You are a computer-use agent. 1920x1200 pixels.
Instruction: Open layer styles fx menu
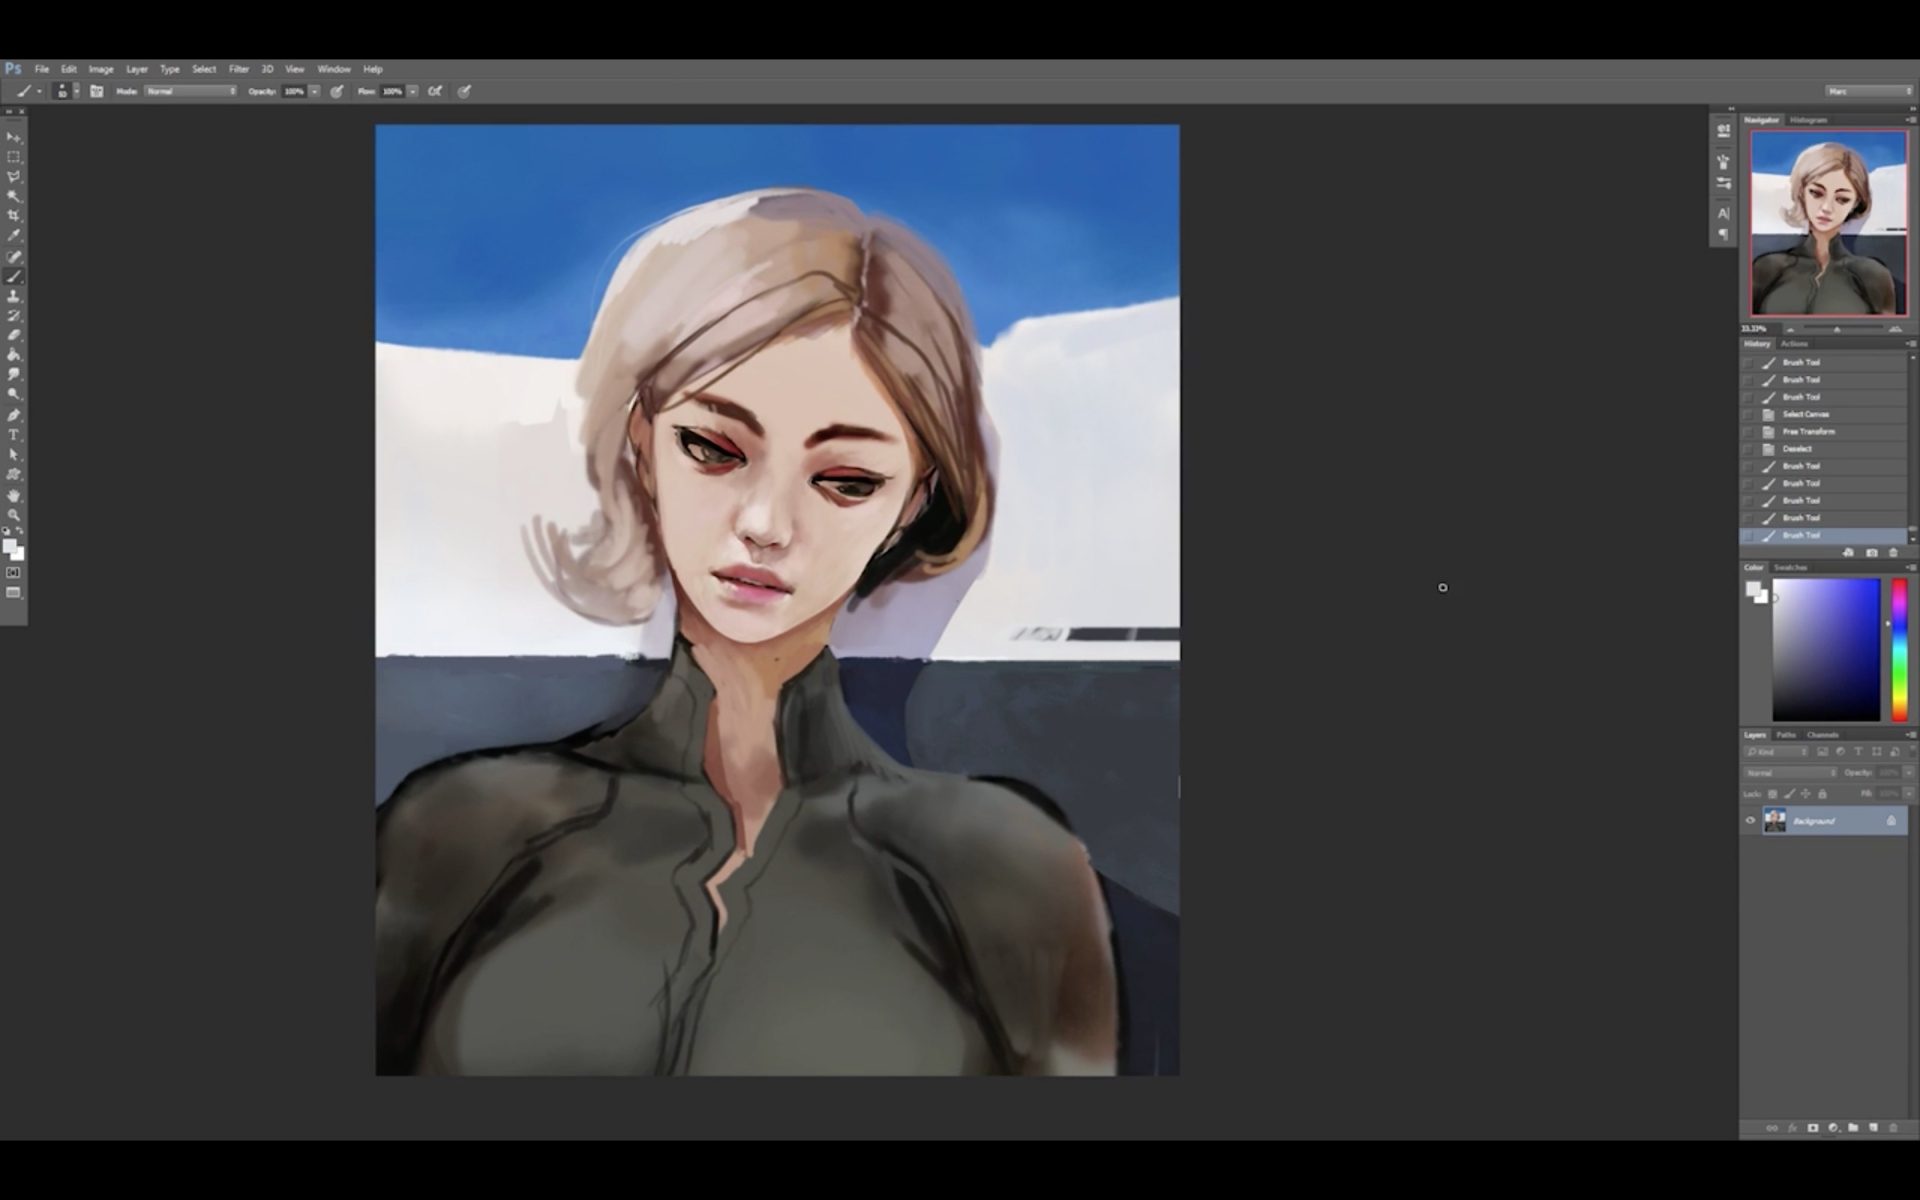point(1792,1128)
